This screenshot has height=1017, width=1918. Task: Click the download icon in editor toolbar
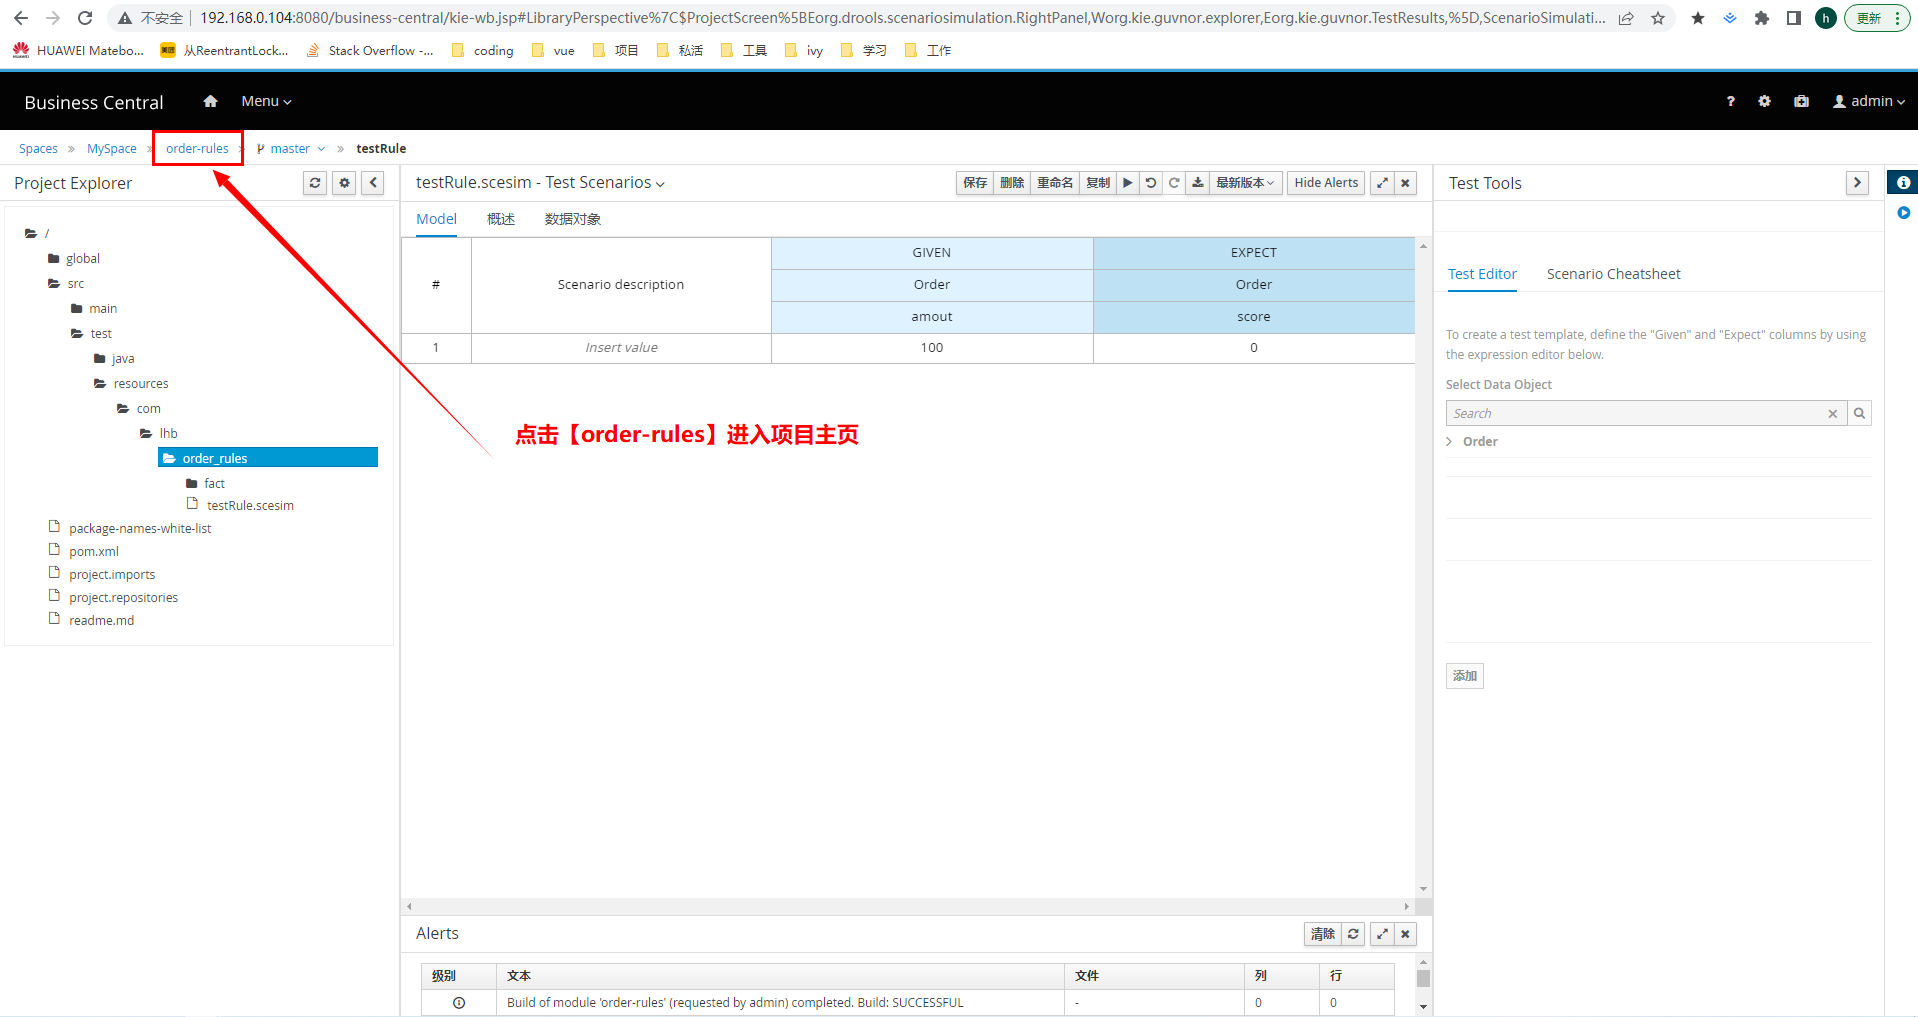coord(1197,183)
